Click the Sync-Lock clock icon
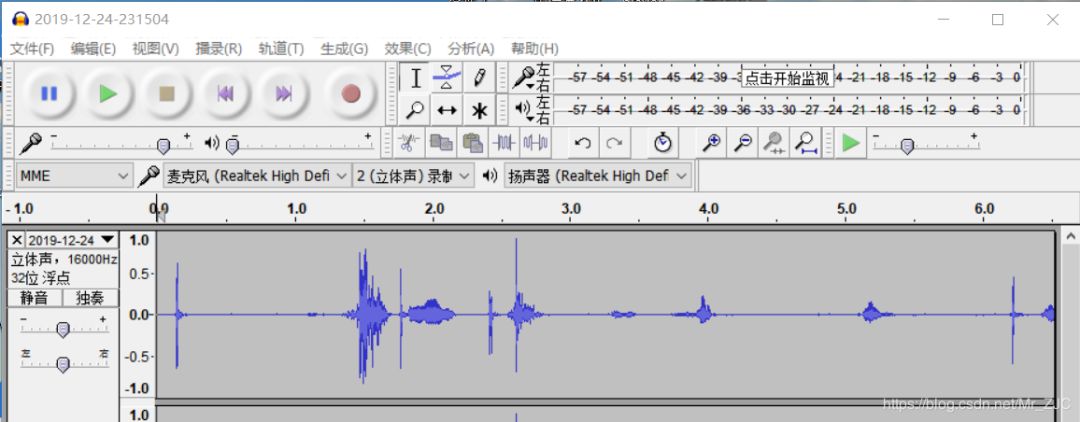Viewport: 1080px width, 422px height. pos(663,143)
